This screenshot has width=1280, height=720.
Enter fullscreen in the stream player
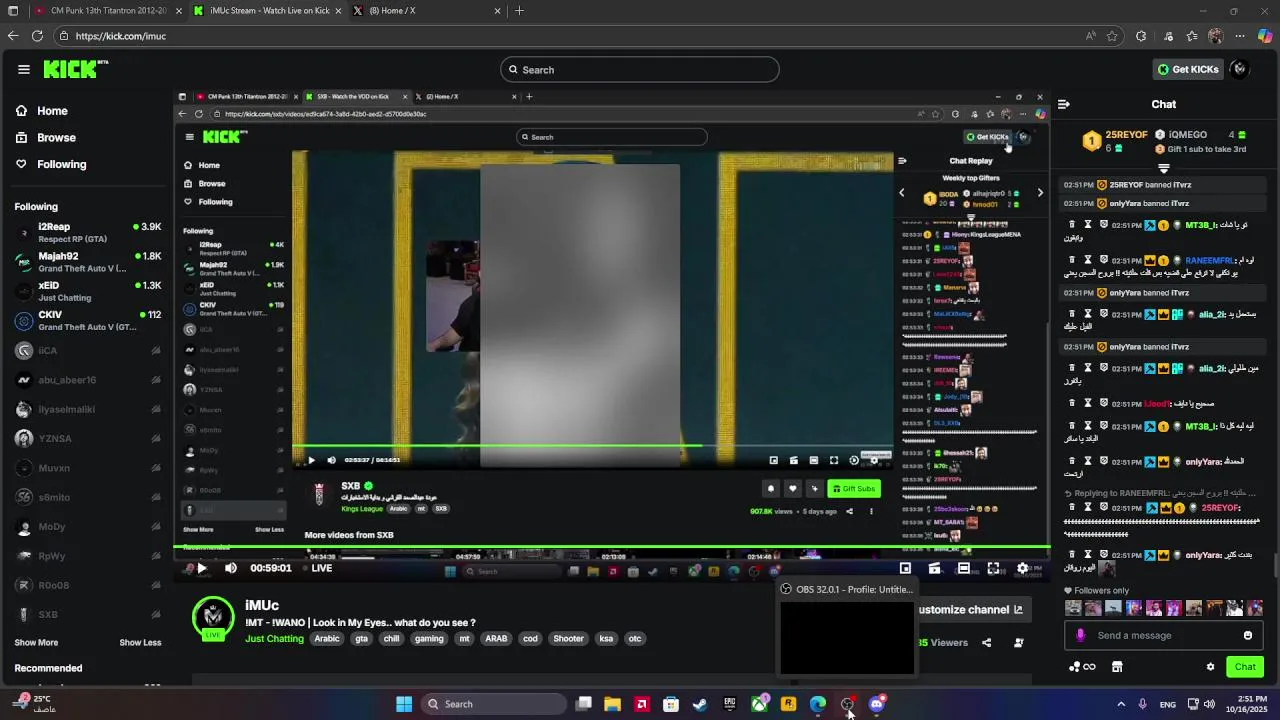(993, 568)
